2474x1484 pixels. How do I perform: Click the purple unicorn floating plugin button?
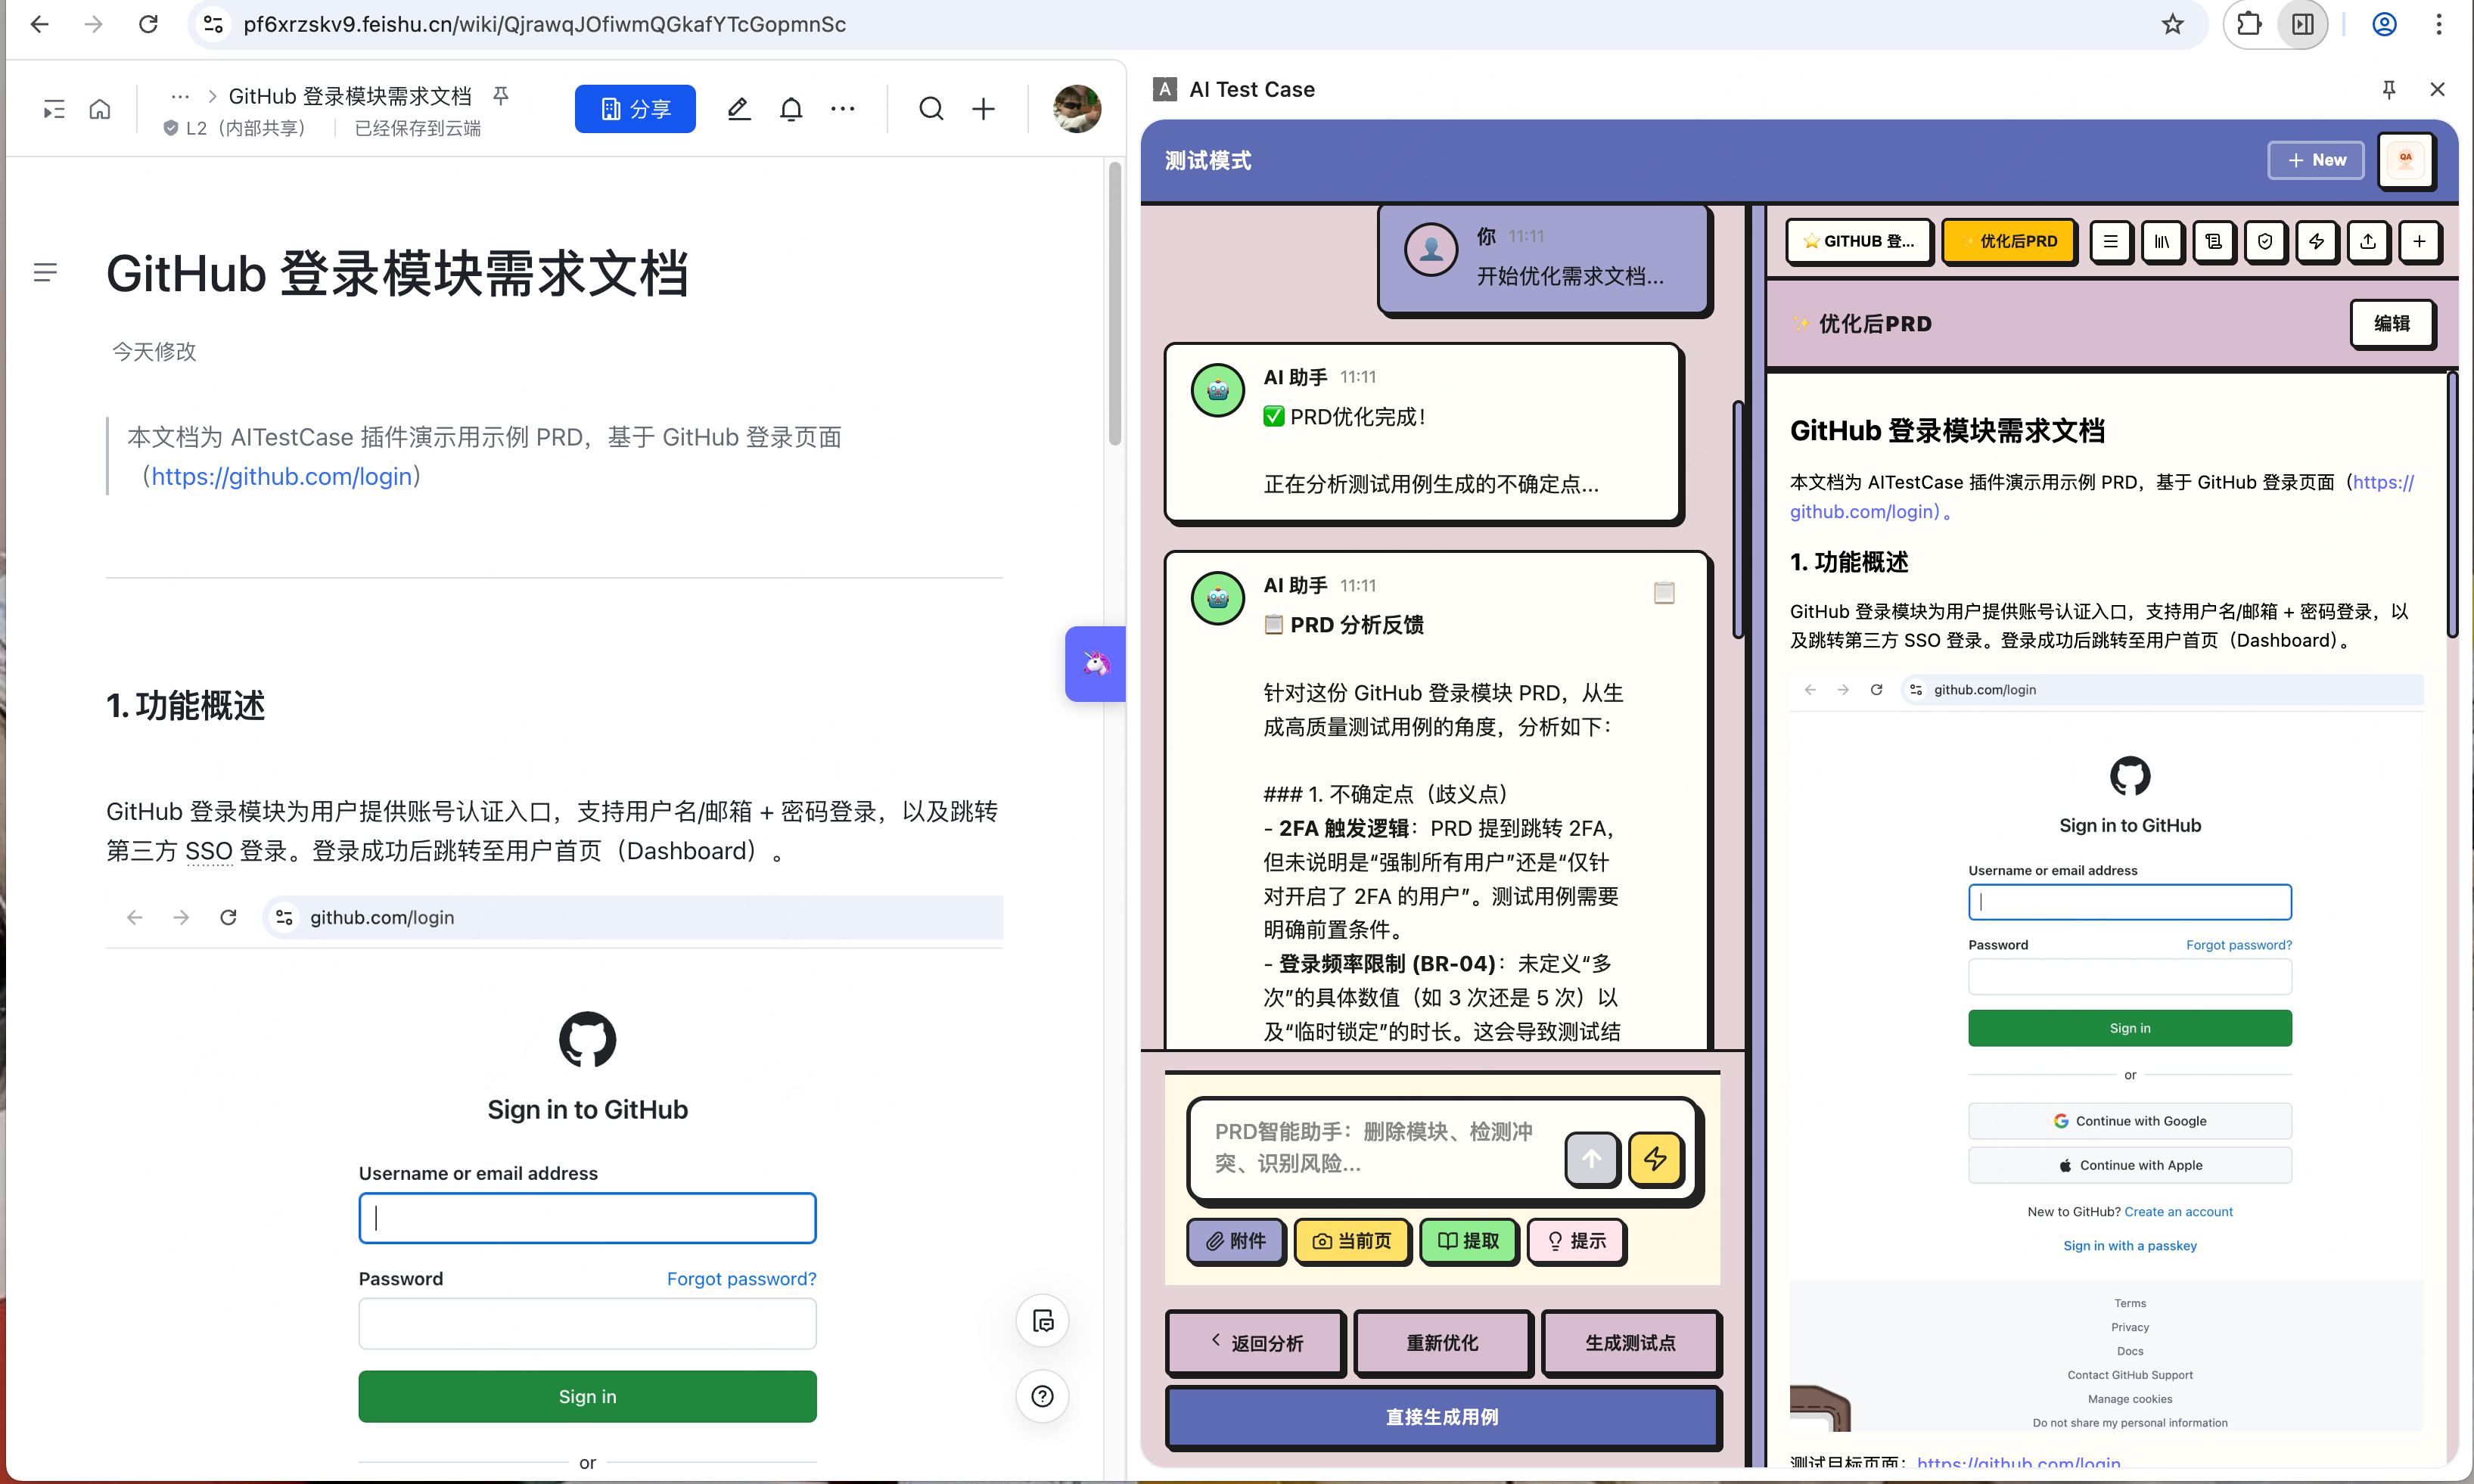[1095, 664]
